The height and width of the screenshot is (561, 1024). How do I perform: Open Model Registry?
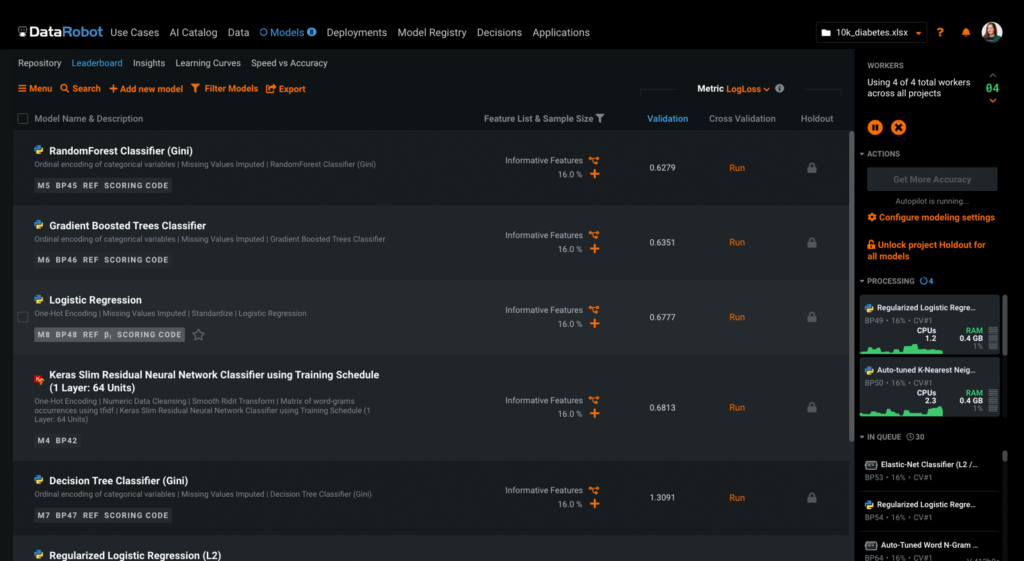pyautogui.click(x=432, y=32)
